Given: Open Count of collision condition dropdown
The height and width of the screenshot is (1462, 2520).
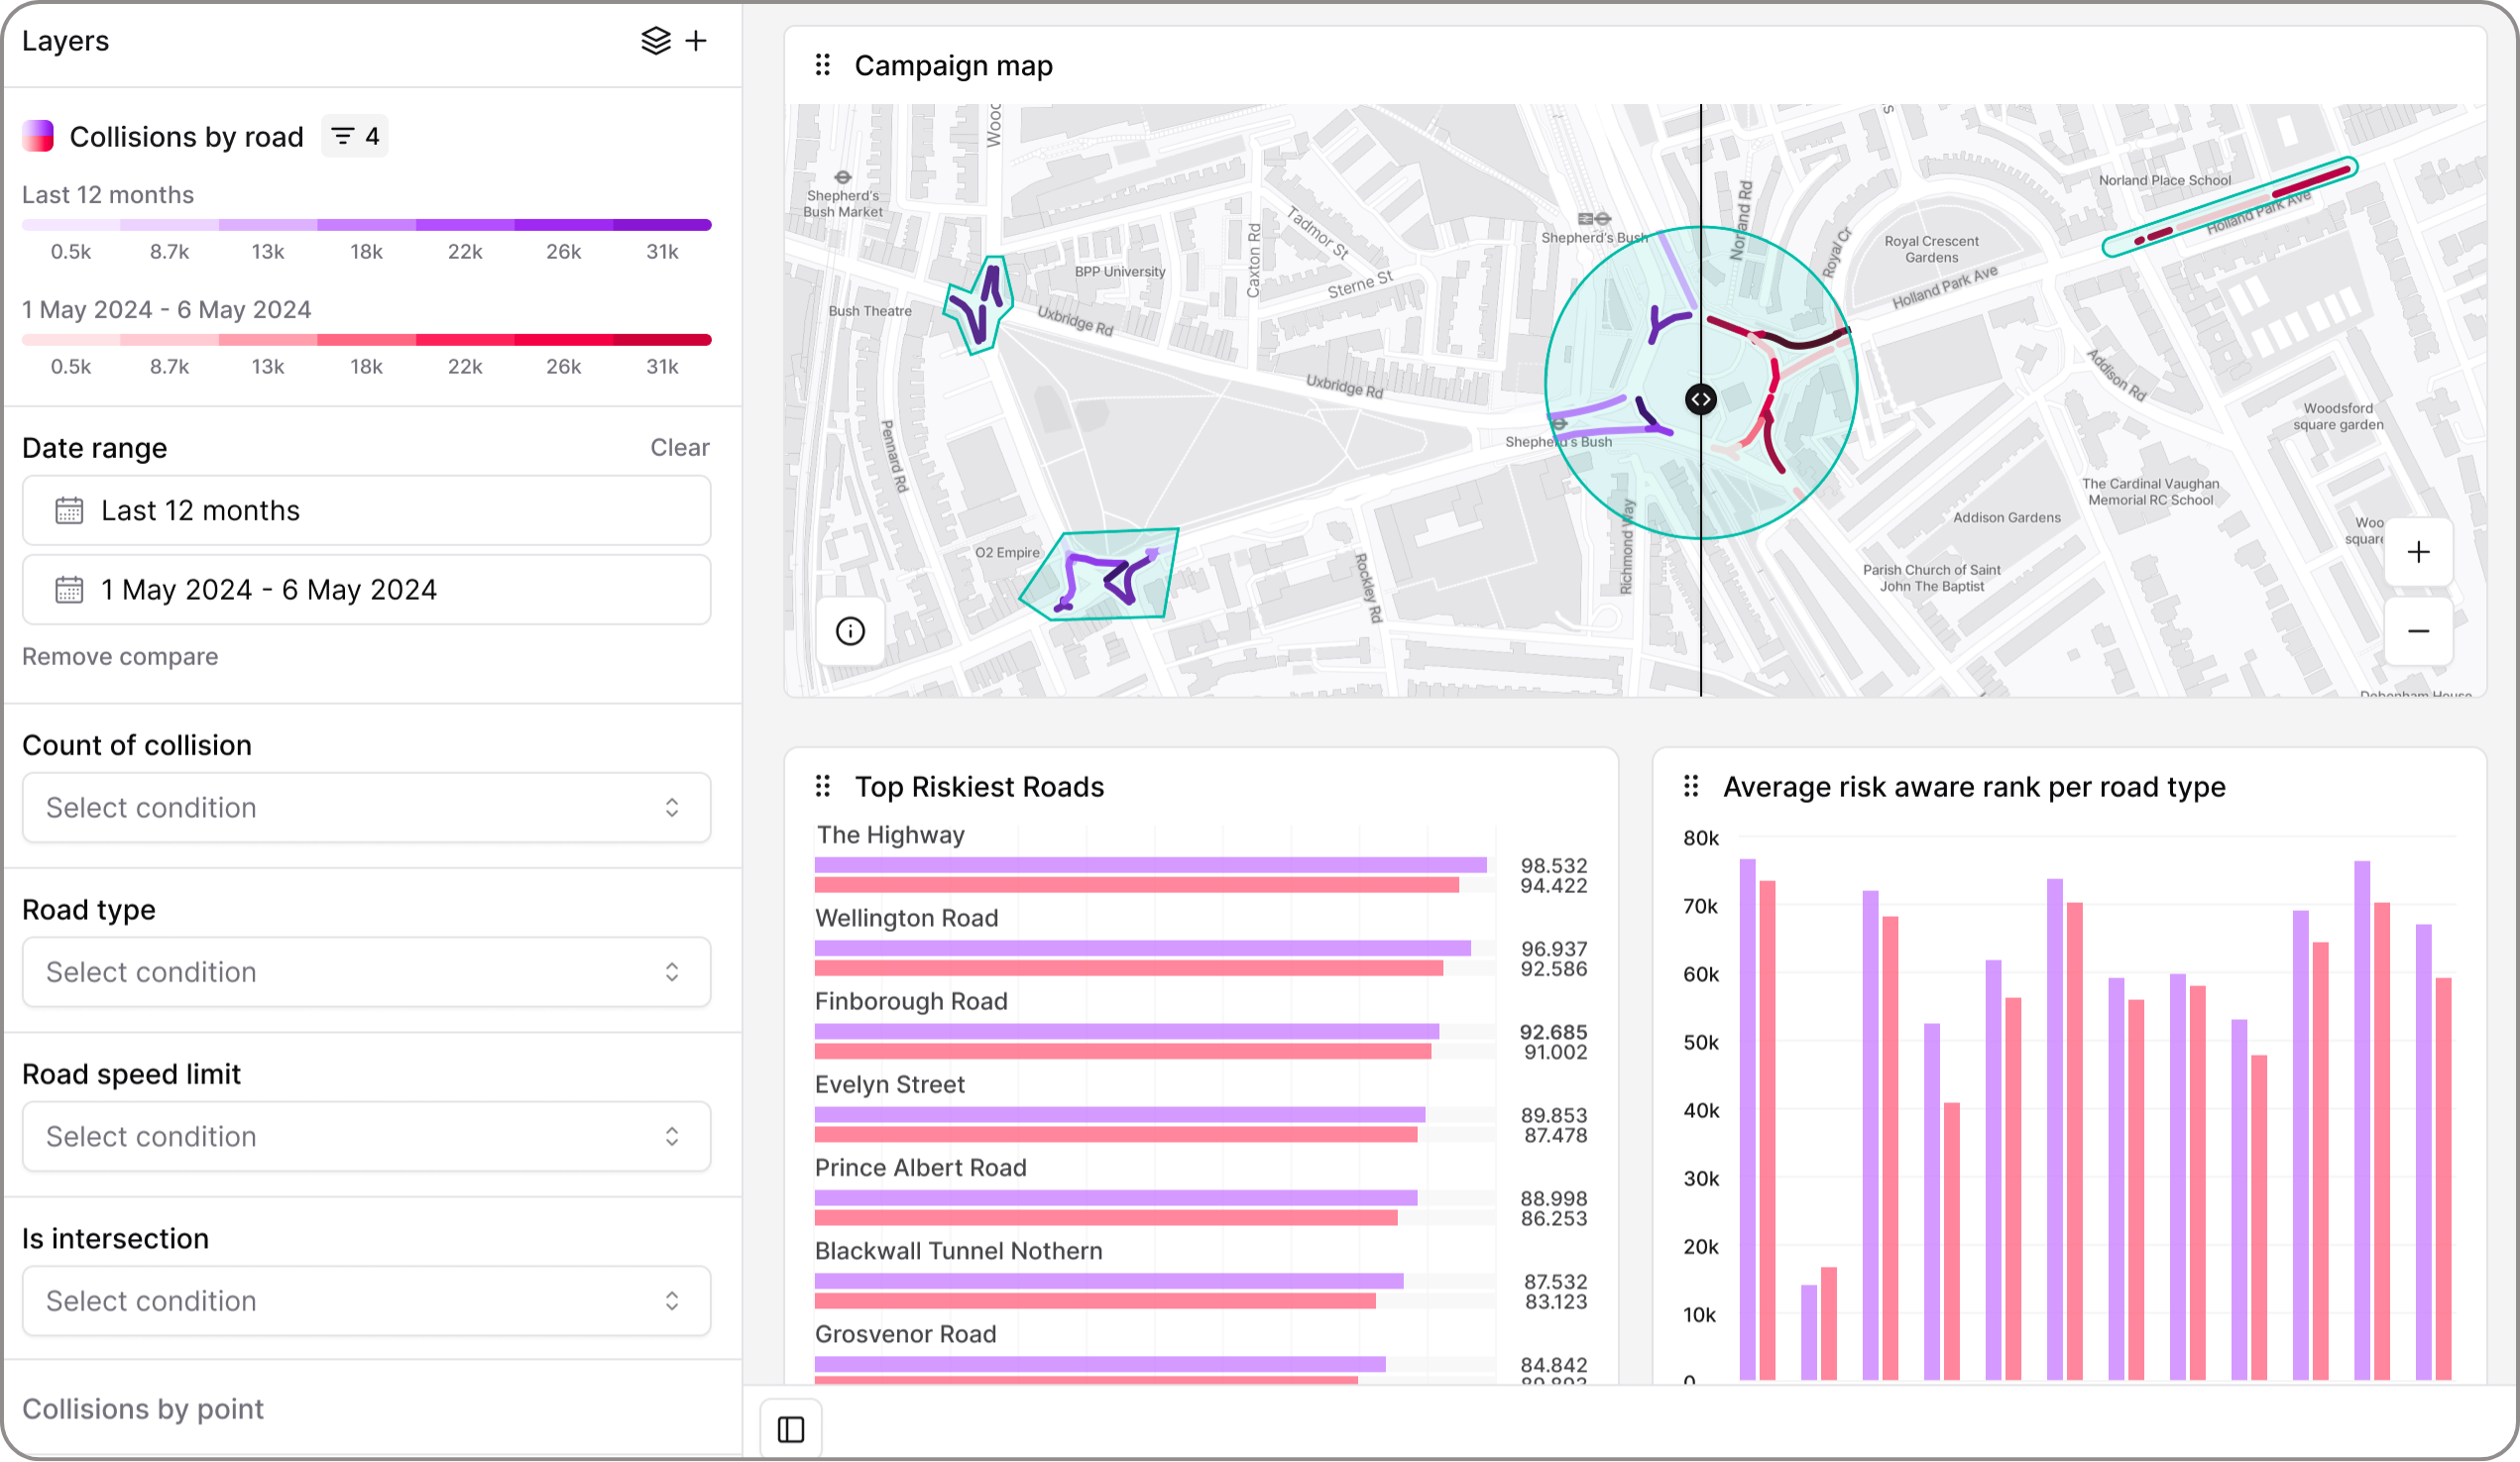Looking at the screenshot, I should point(366,808).
